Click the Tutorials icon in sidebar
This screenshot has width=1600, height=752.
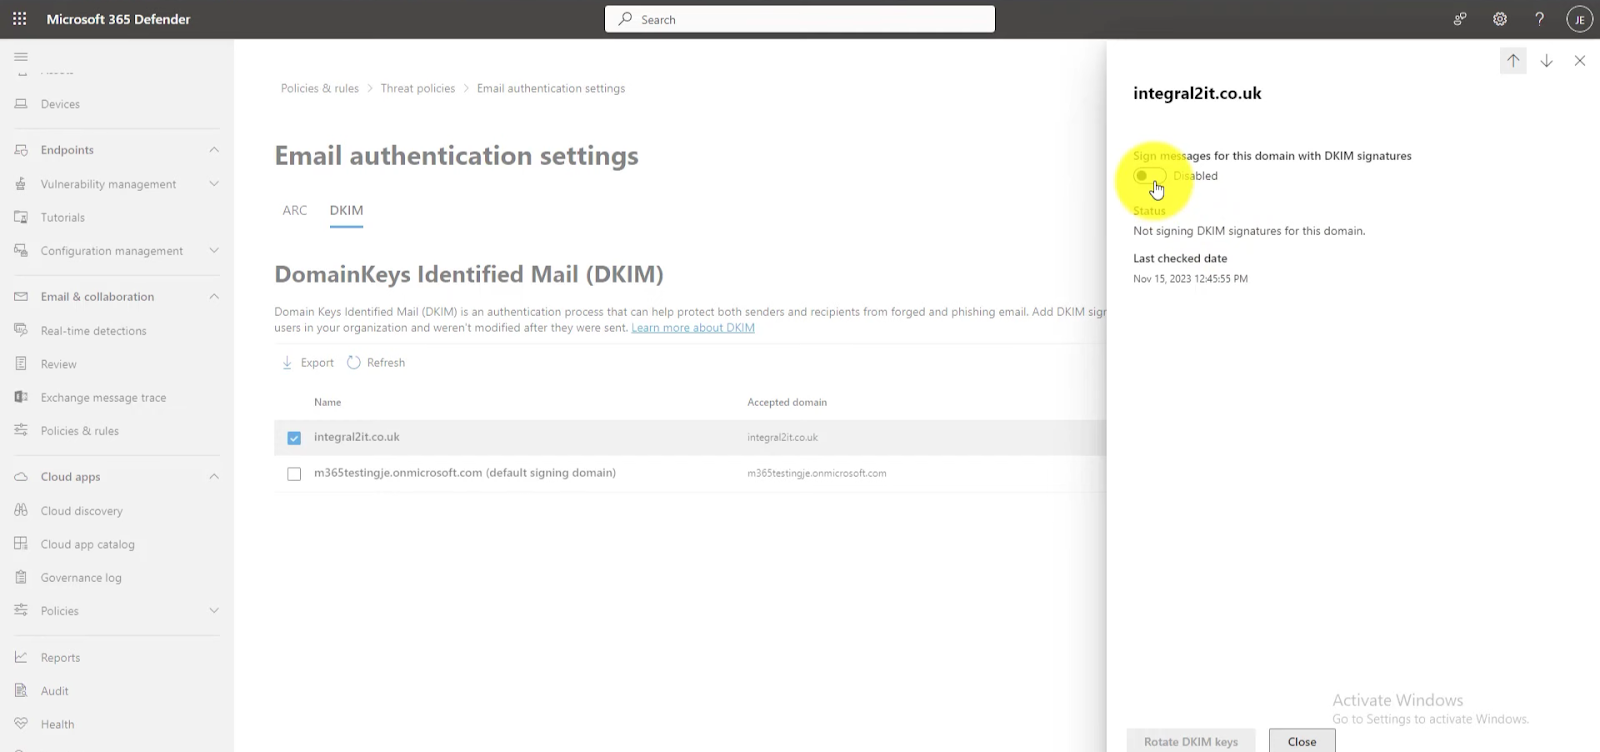coord(21,217)
